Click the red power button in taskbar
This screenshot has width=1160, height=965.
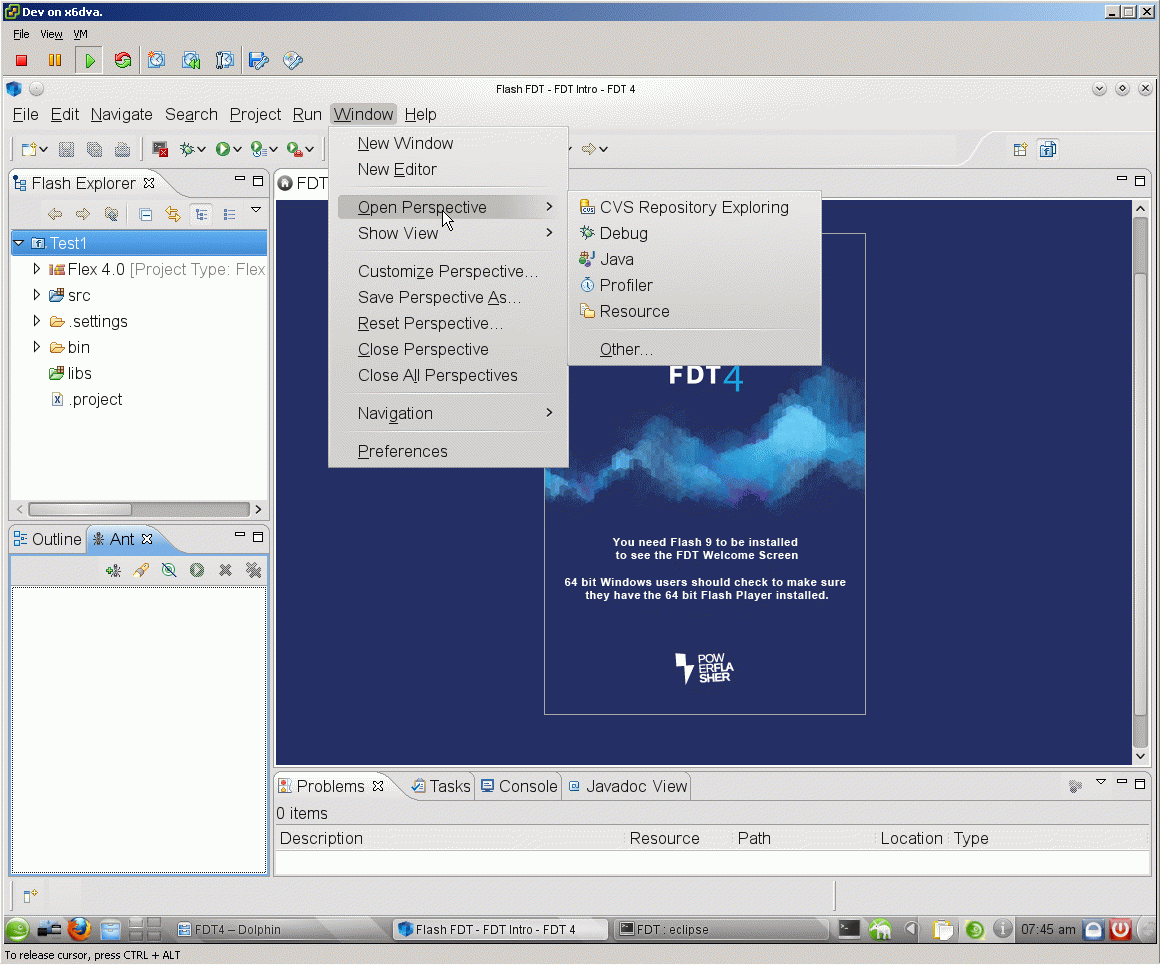1121,929
